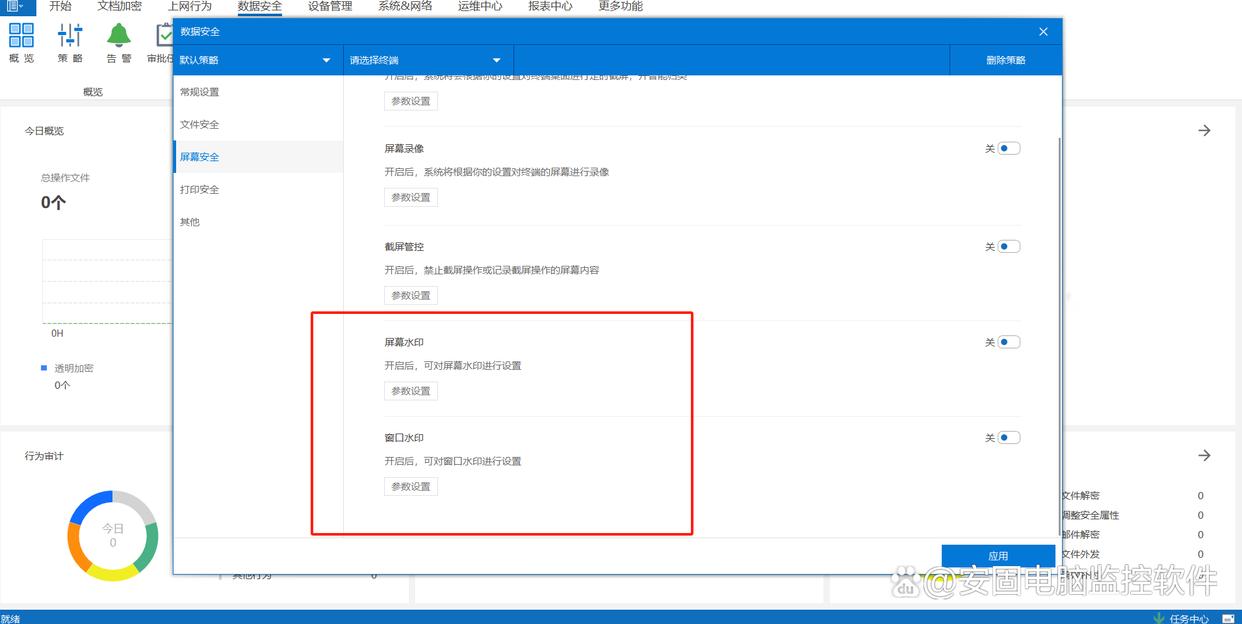Click the 概览 overview grid icon
The image size is (1242, 624).
[x=21, y=36]
